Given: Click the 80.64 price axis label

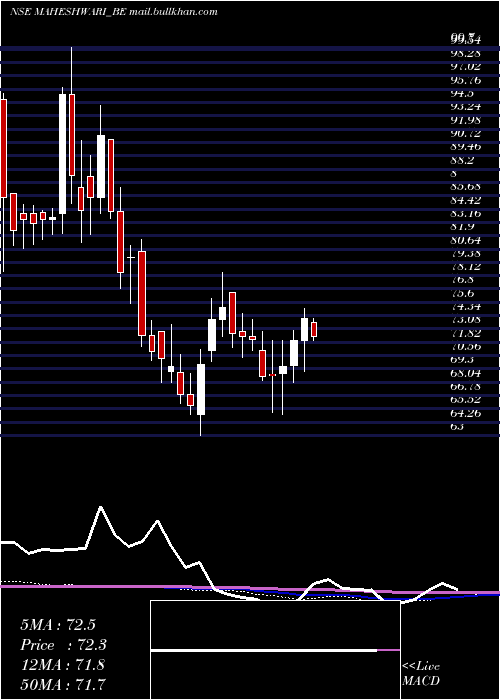Looking at the screenshot, I should pyautogui.click(x=465, y=240).
